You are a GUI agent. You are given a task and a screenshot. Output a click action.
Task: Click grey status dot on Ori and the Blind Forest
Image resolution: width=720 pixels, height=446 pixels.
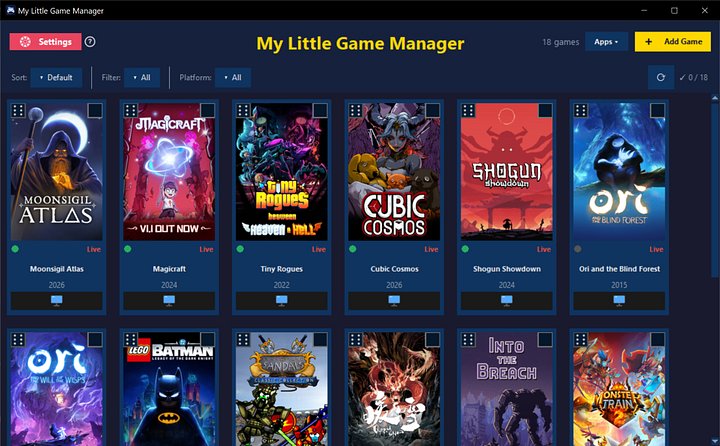(x=578, y=249)
